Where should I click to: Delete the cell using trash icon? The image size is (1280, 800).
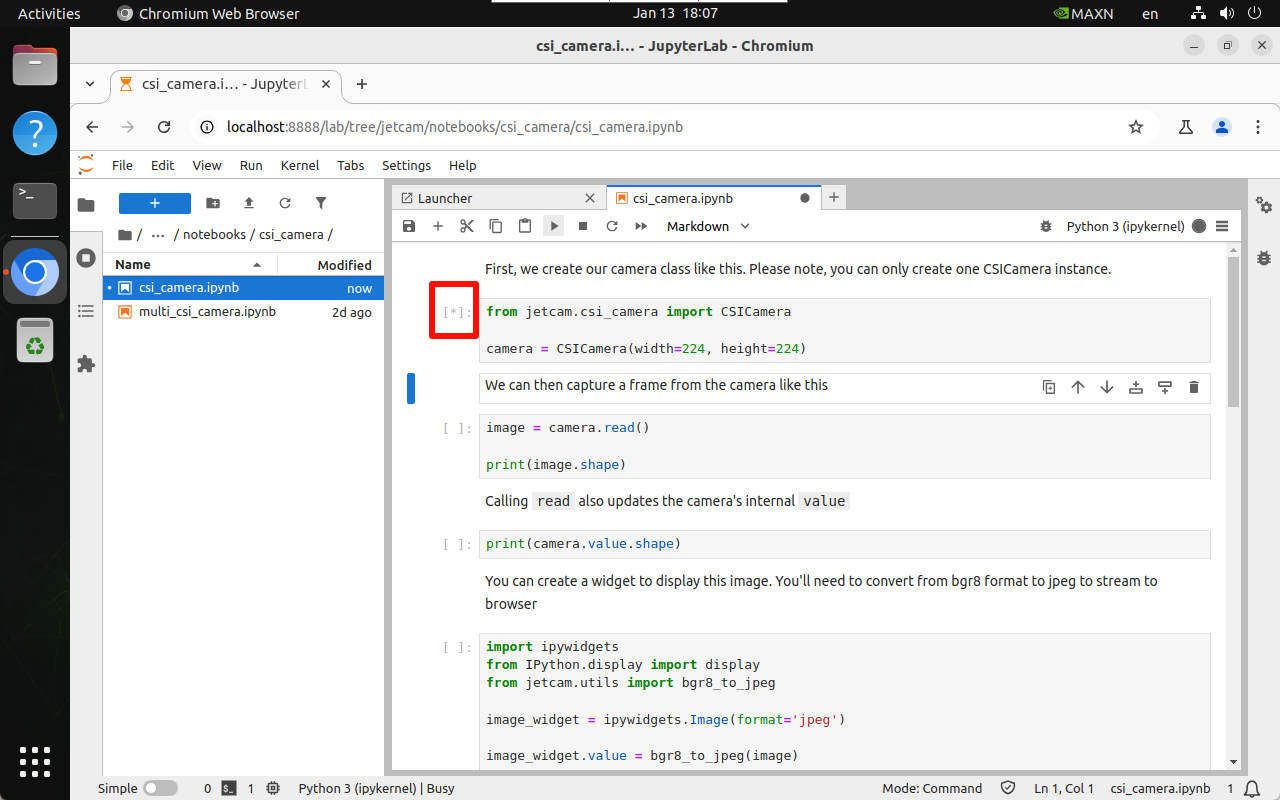click(x=1193, y=387)
